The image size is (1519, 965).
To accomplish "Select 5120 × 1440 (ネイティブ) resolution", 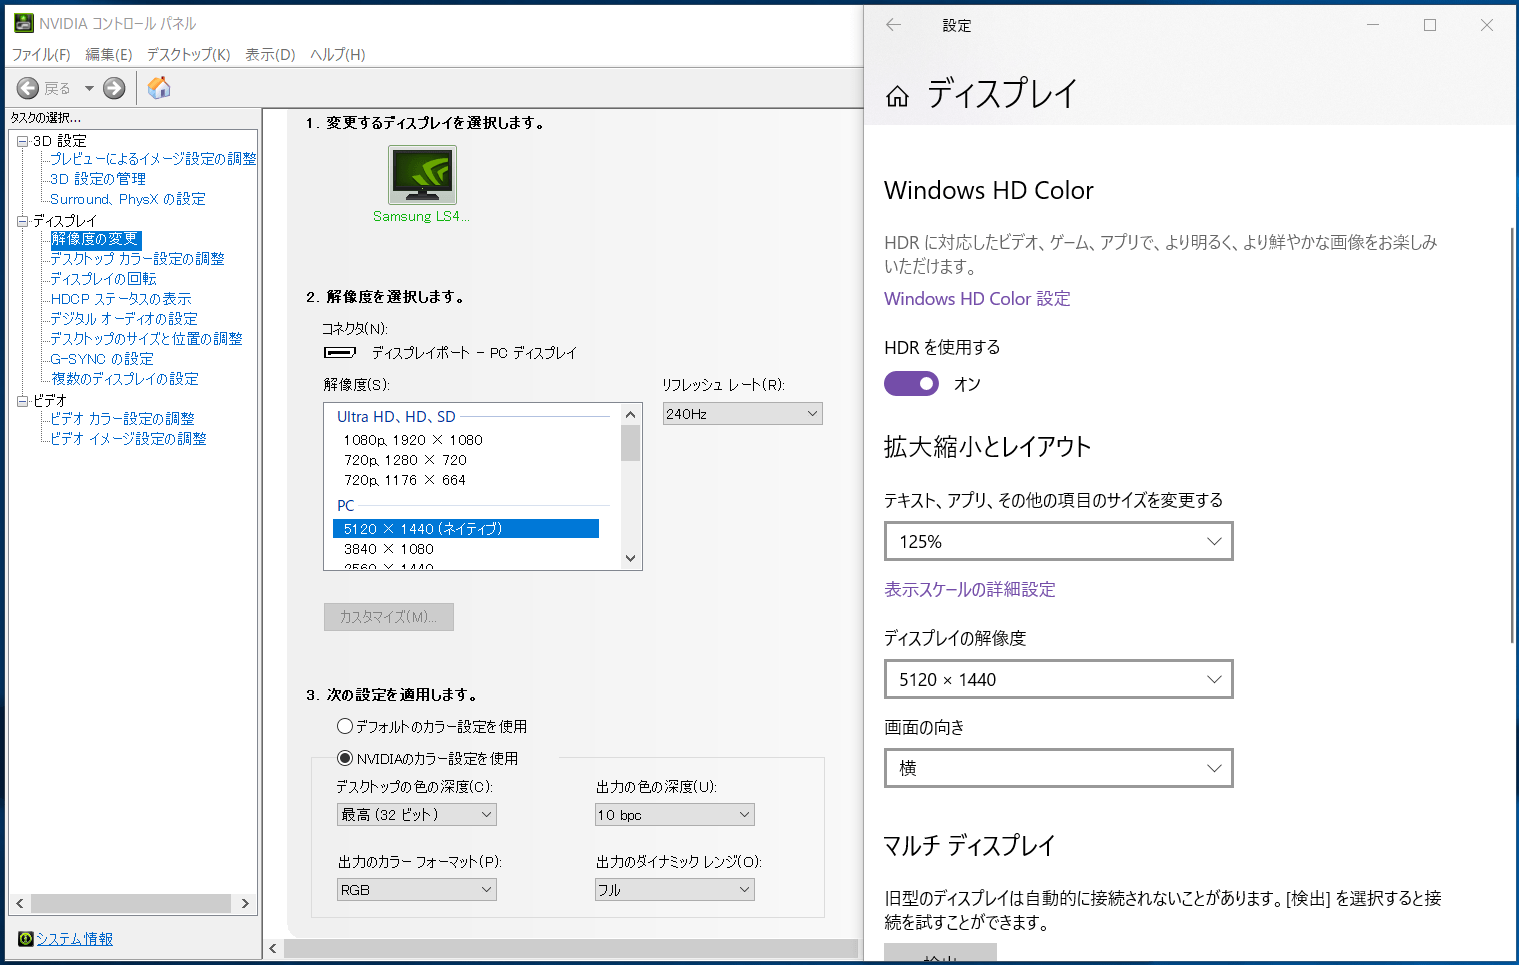I will point(466,529).
